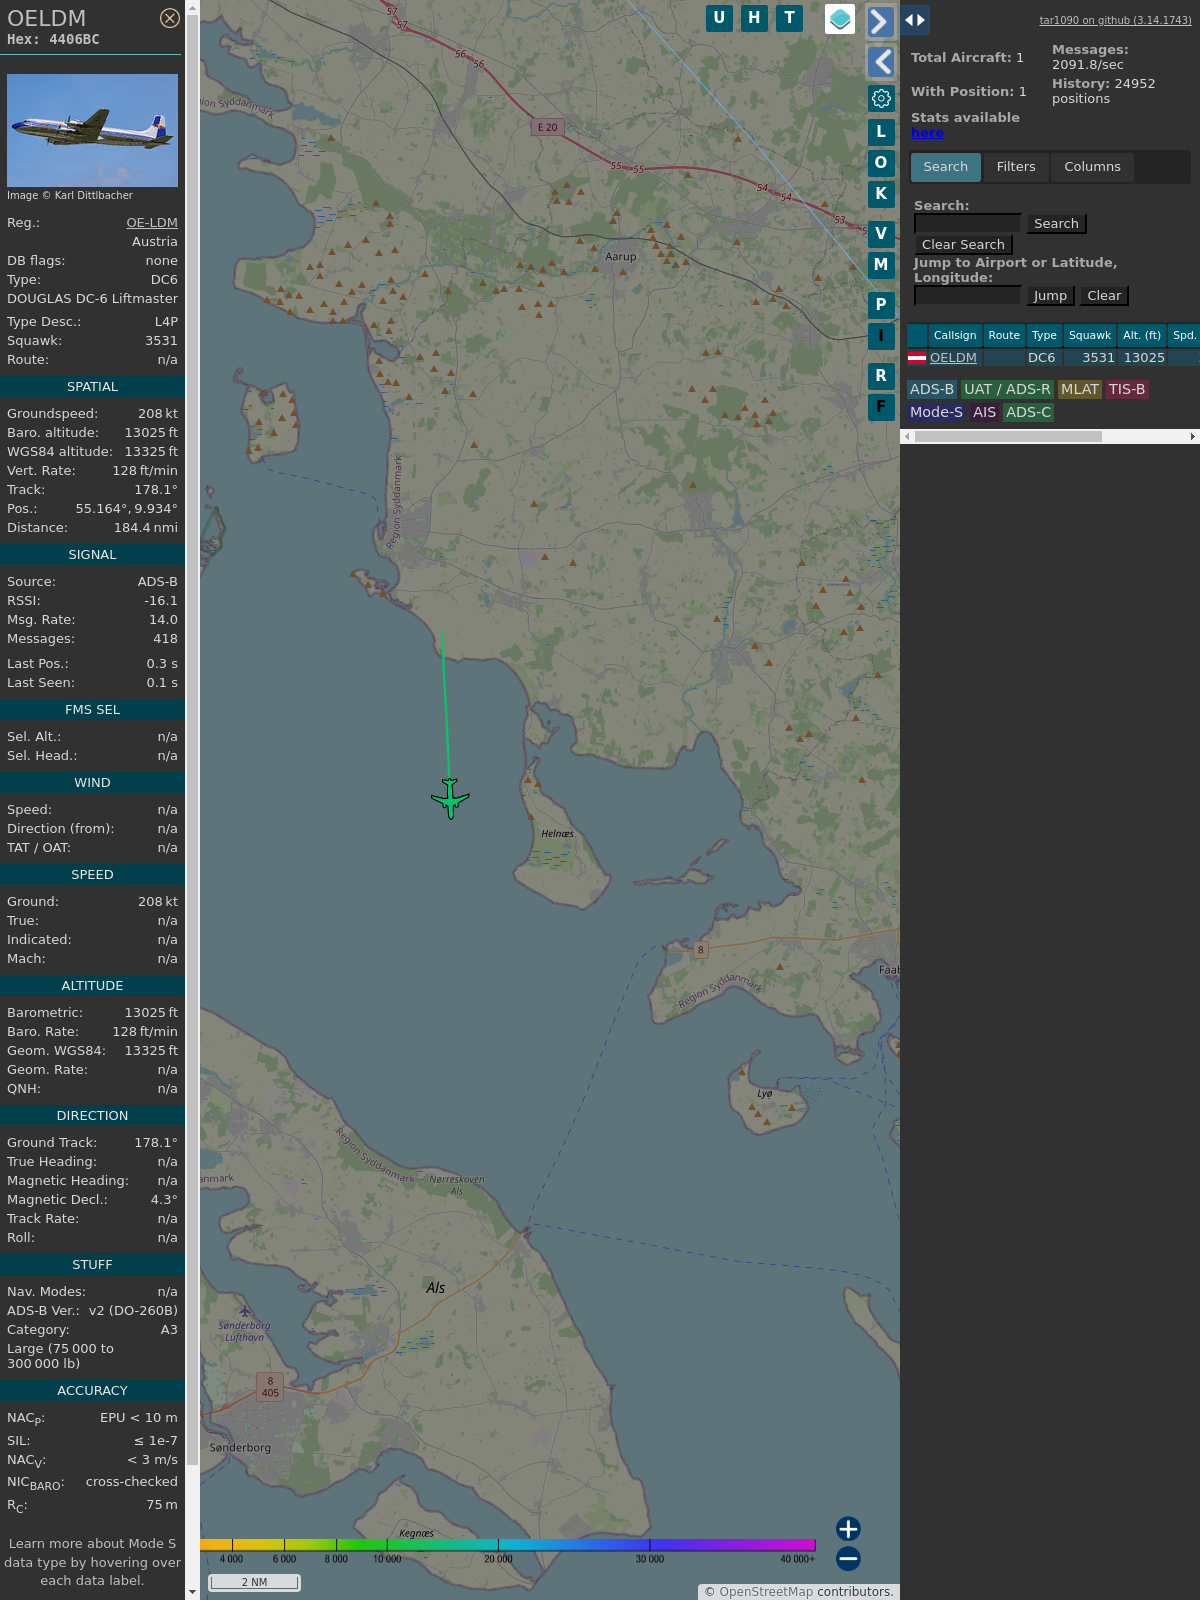Click the H map toggle button
1200x1600 pixels.
(754, 18)
